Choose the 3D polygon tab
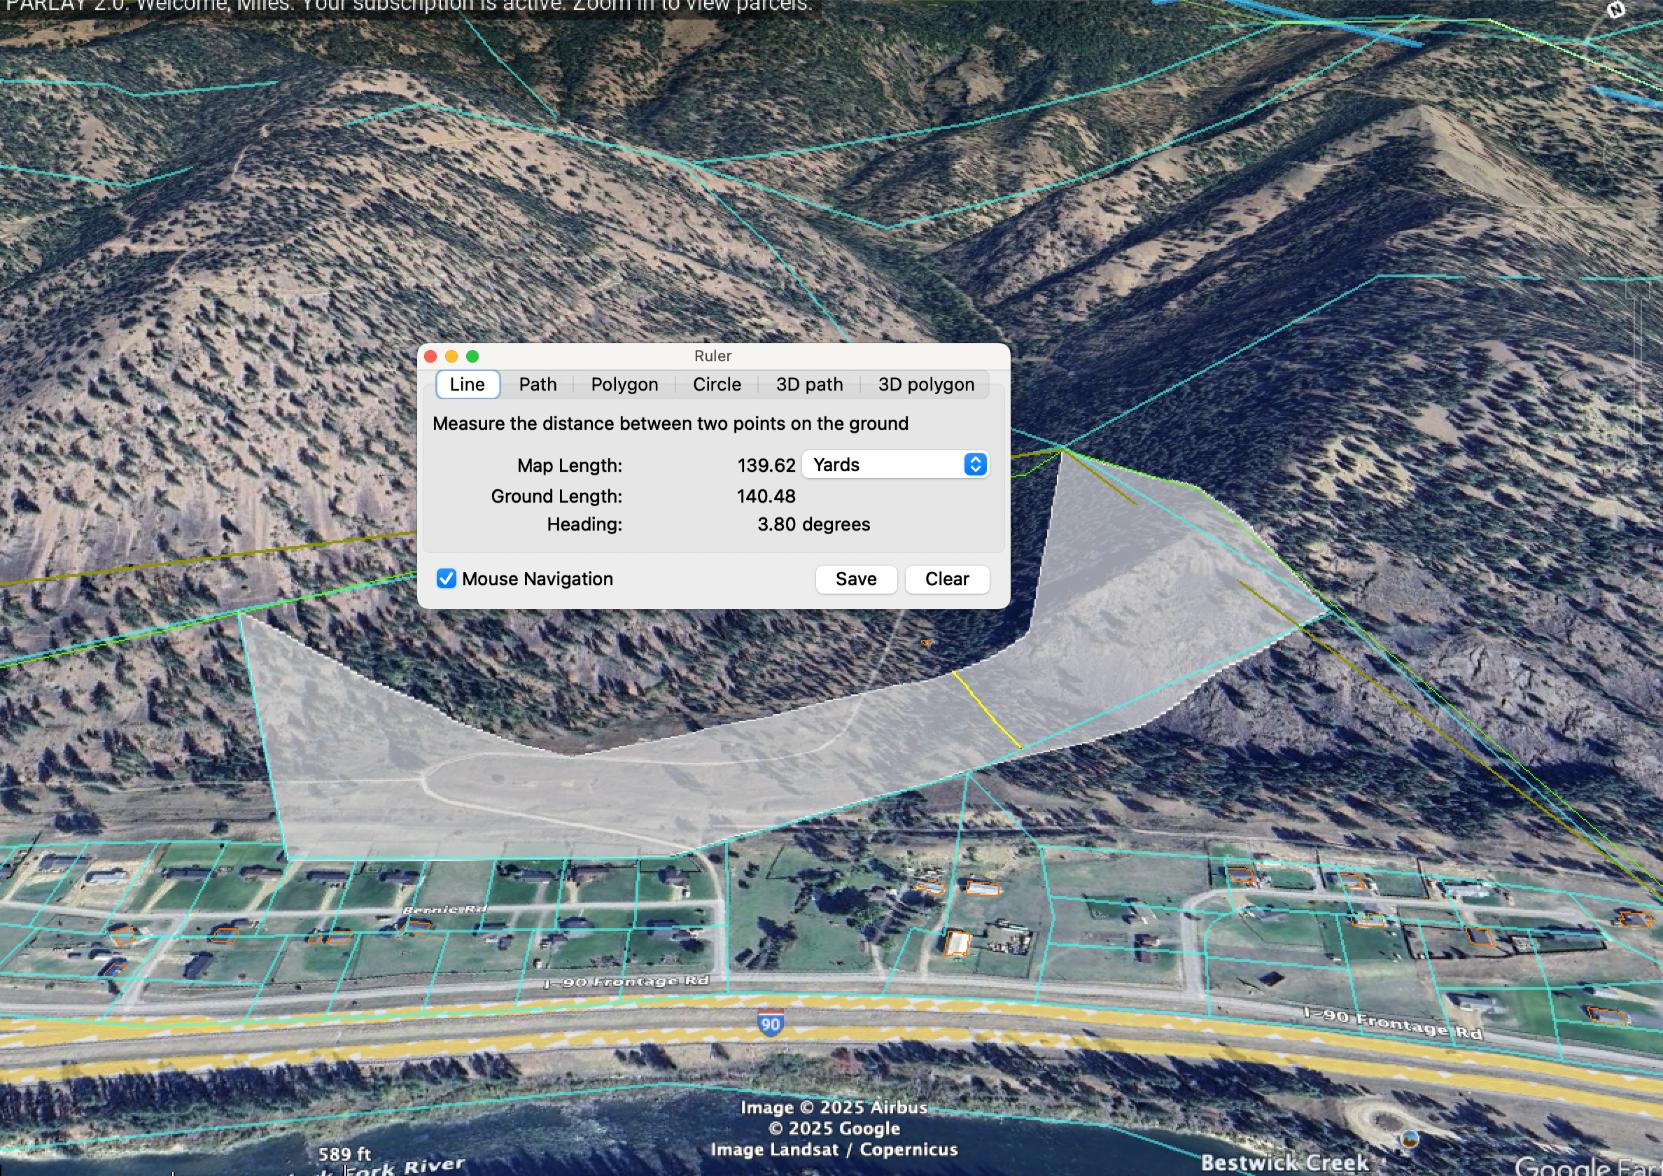The height and width of the screenshot is (1176, 1663). (925, 385)
